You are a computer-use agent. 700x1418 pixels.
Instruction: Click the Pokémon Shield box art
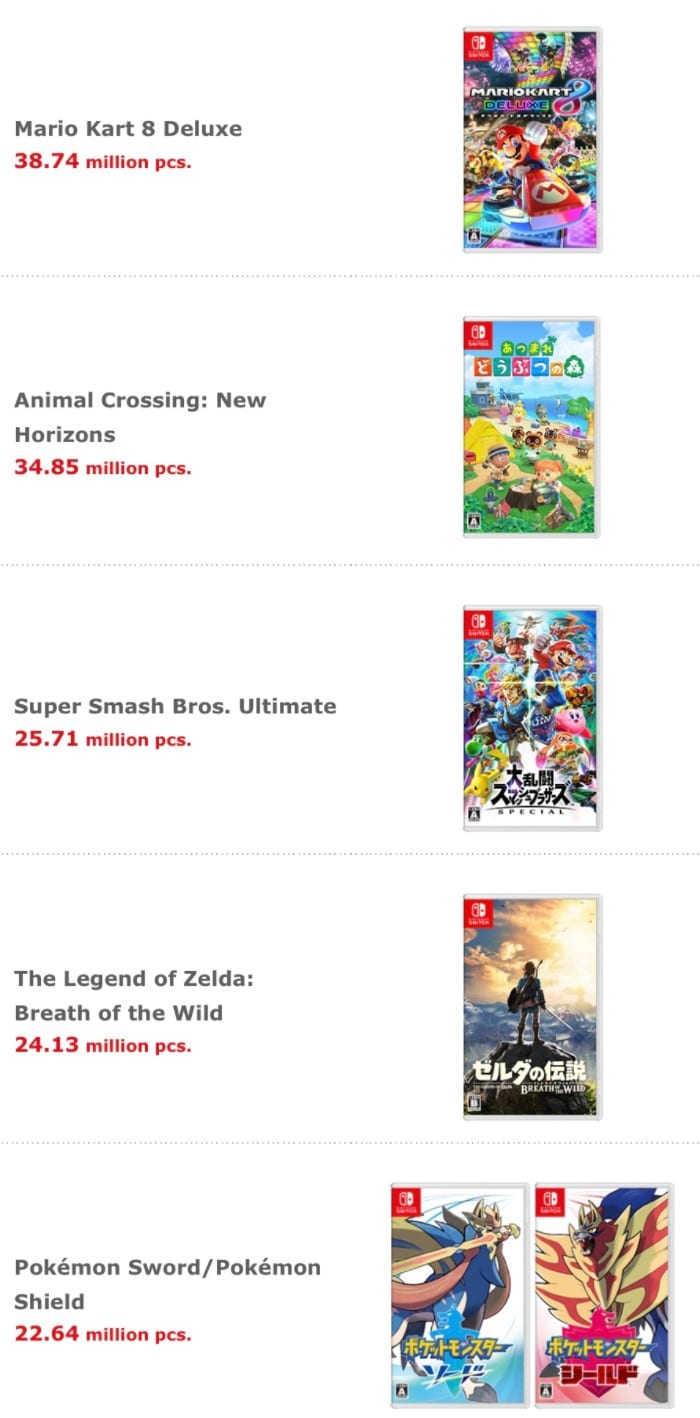604,1295
